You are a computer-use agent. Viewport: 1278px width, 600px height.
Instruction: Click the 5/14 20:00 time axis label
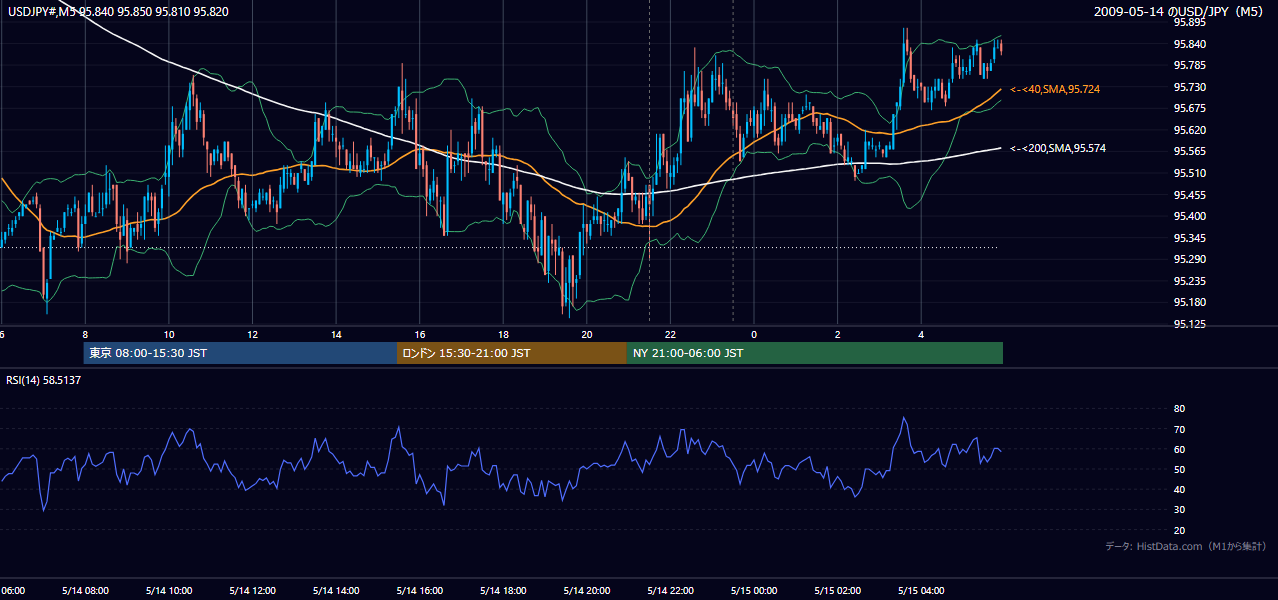(x=587, y=590)
